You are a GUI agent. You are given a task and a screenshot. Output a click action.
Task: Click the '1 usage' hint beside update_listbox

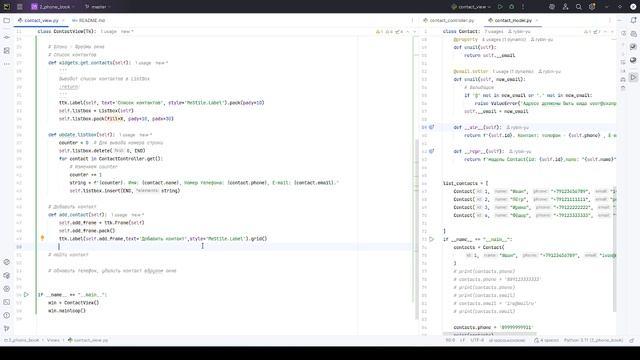click(x=127, y=135)
